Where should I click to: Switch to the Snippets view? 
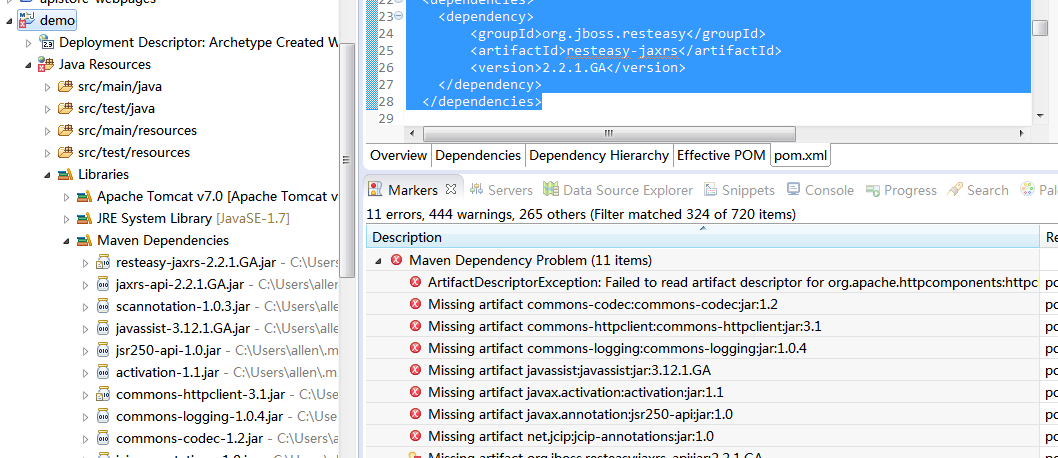point(740,190)
